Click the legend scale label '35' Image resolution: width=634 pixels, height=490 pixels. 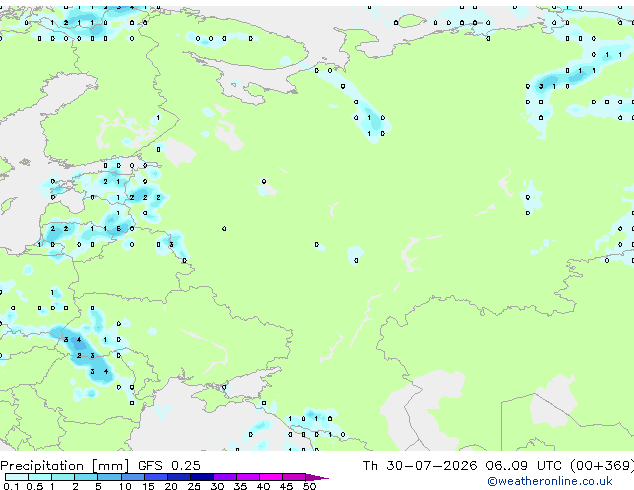click(240, 486)
